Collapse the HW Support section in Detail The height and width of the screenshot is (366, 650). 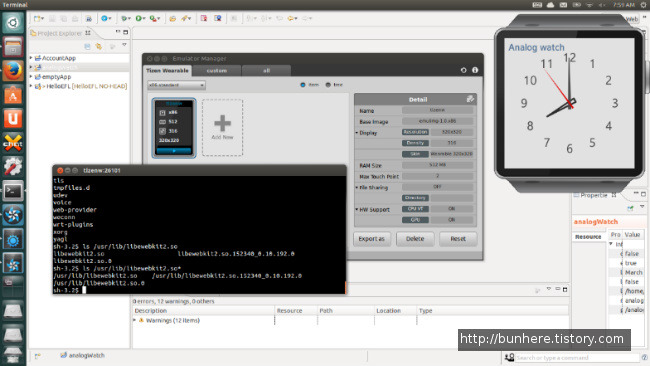coord(357,209)
